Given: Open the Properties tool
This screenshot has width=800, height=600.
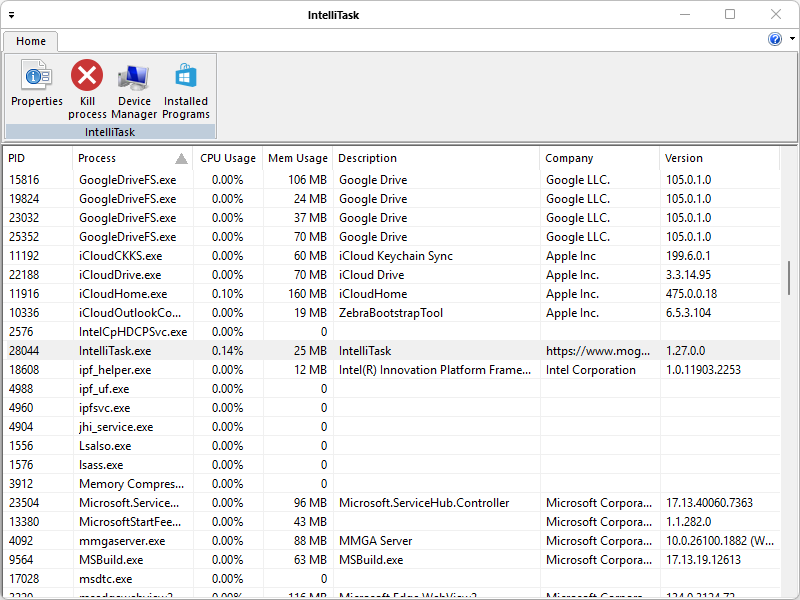Looking at the screenshot, I should [x=37, y=84].
